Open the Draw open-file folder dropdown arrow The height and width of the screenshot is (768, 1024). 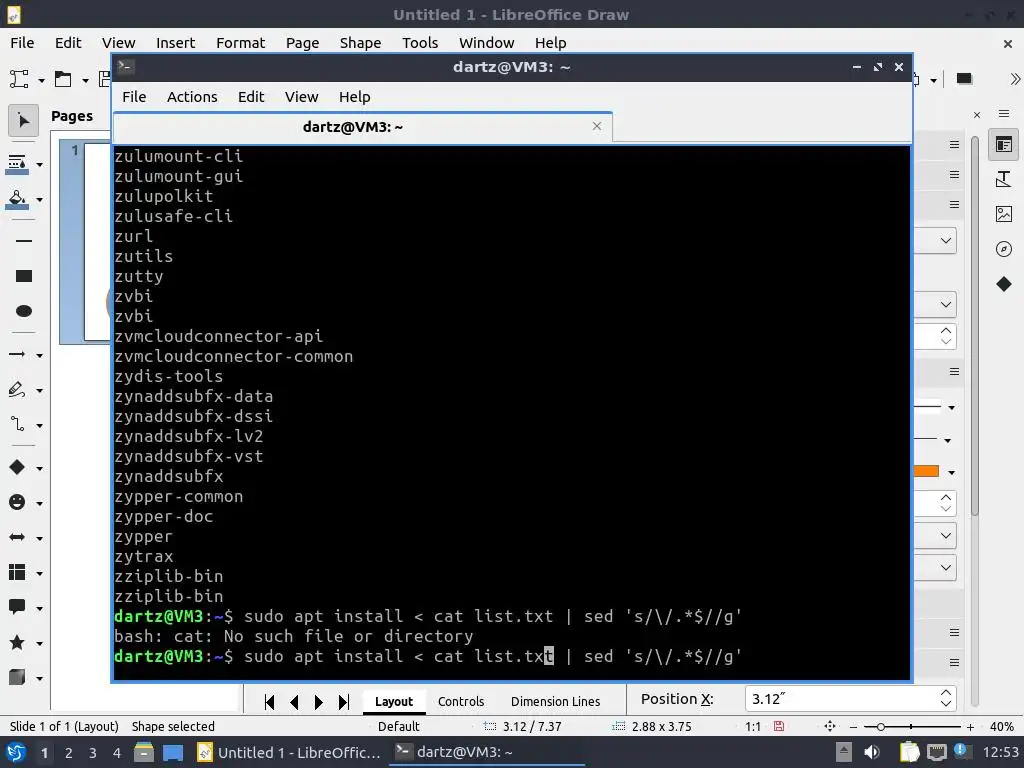pyautogui.click(x=85, y=80)
